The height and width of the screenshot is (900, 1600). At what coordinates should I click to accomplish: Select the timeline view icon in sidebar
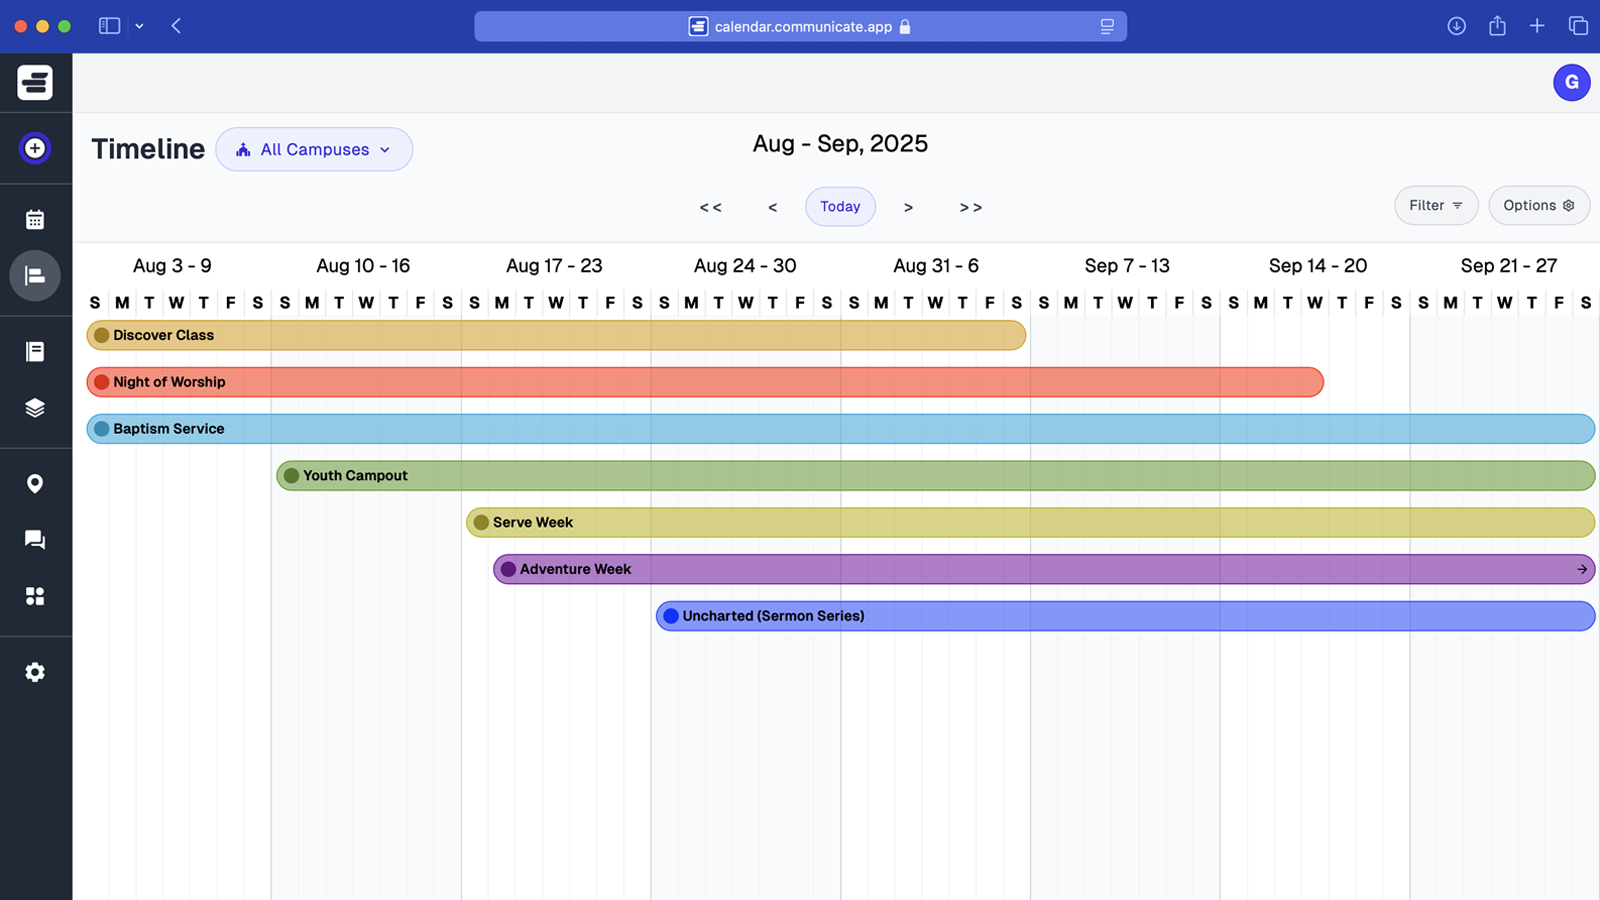click(35, 276)
